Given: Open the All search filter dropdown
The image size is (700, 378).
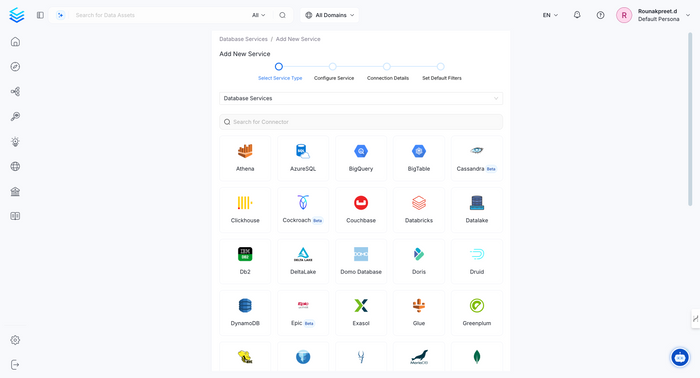Looking at the screenshot, I should pos(258,15).
